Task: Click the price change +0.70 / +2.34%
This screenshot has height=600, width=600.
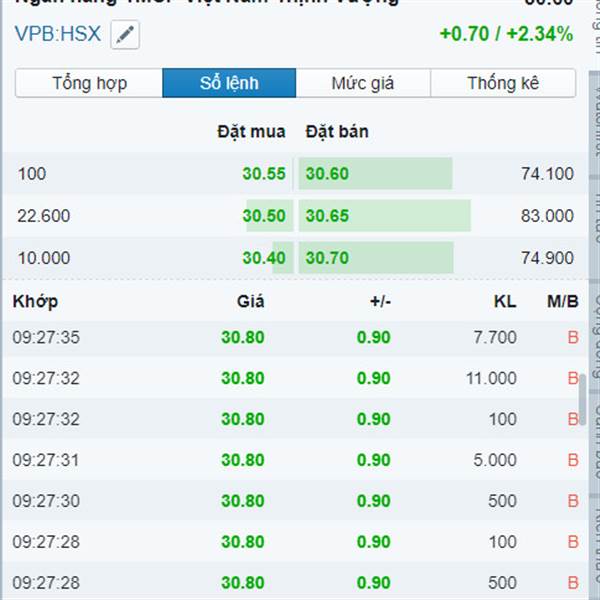Action: [x=507, y=34]
